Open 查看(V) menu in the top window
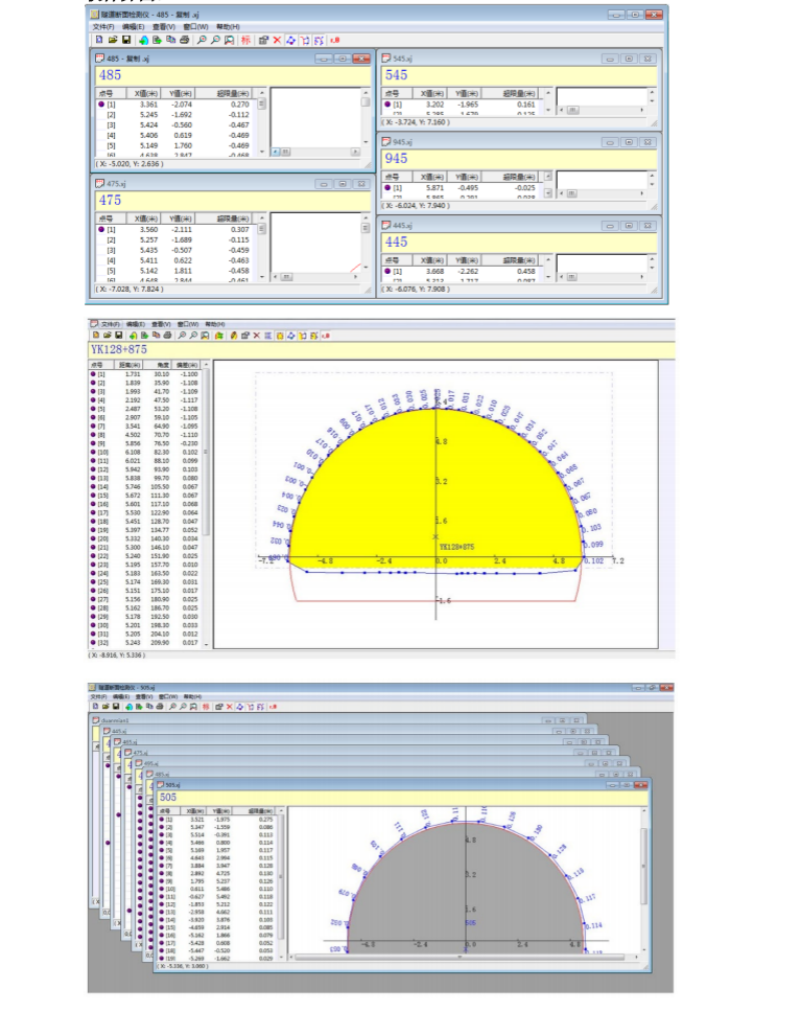Image resolution: width=800 pixels, height=1012 pixels. pyautogui.click(x=162, y=26)
